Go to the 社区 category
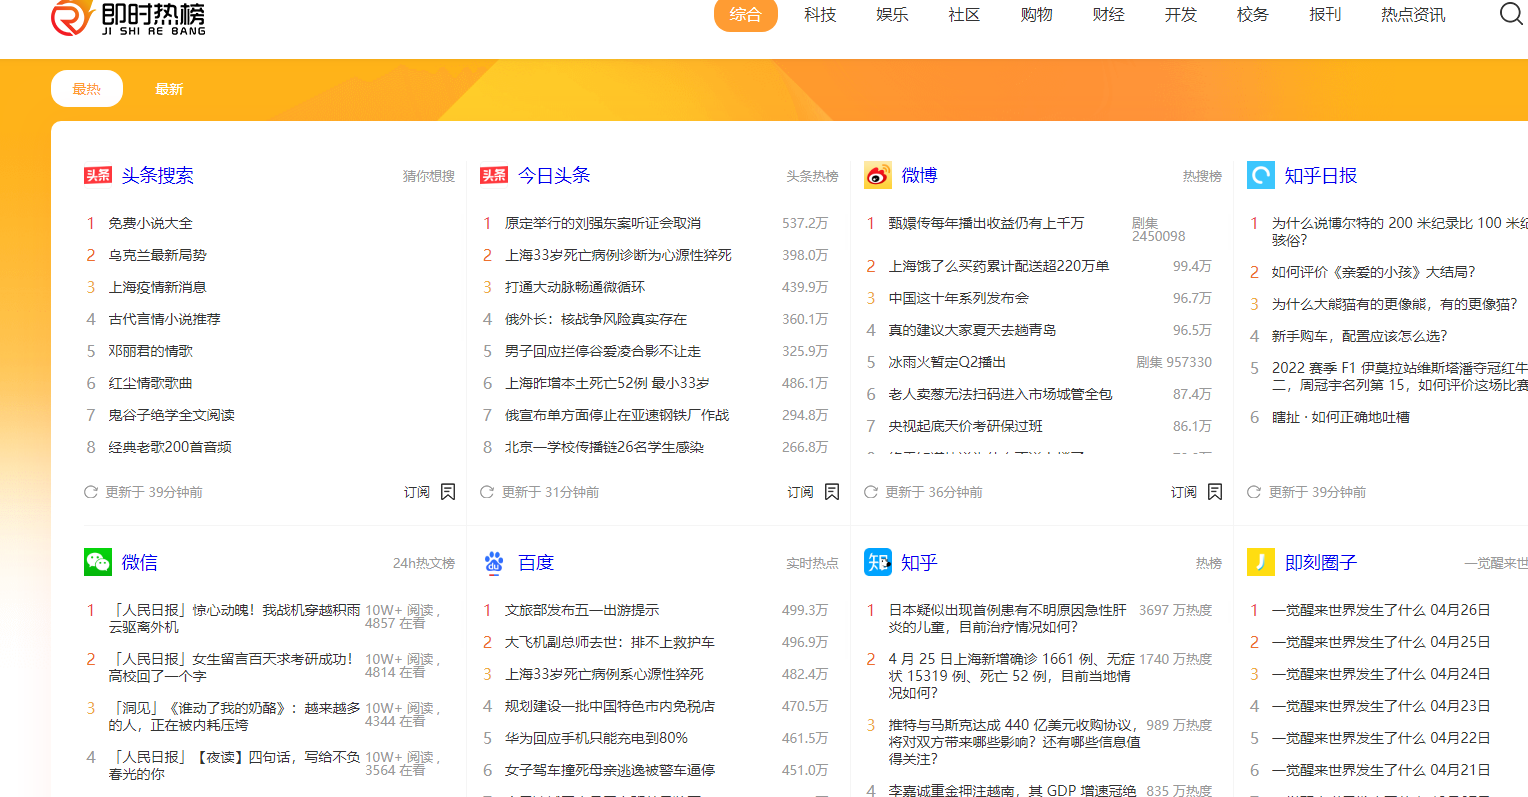This screenshot has width=1528, height=797. pyautogui.click(x=964, y=14)
